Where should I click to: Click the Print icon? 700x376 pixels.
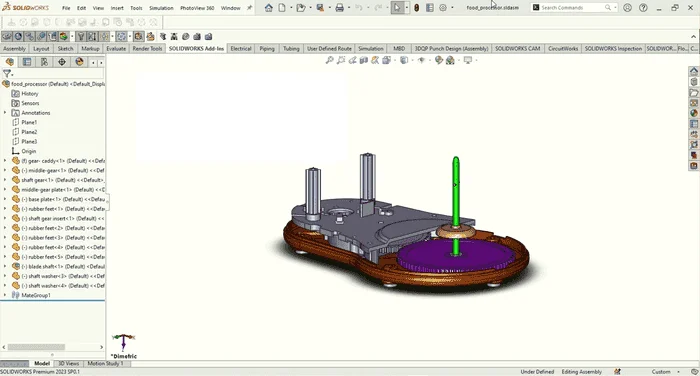tap(339, 8)
